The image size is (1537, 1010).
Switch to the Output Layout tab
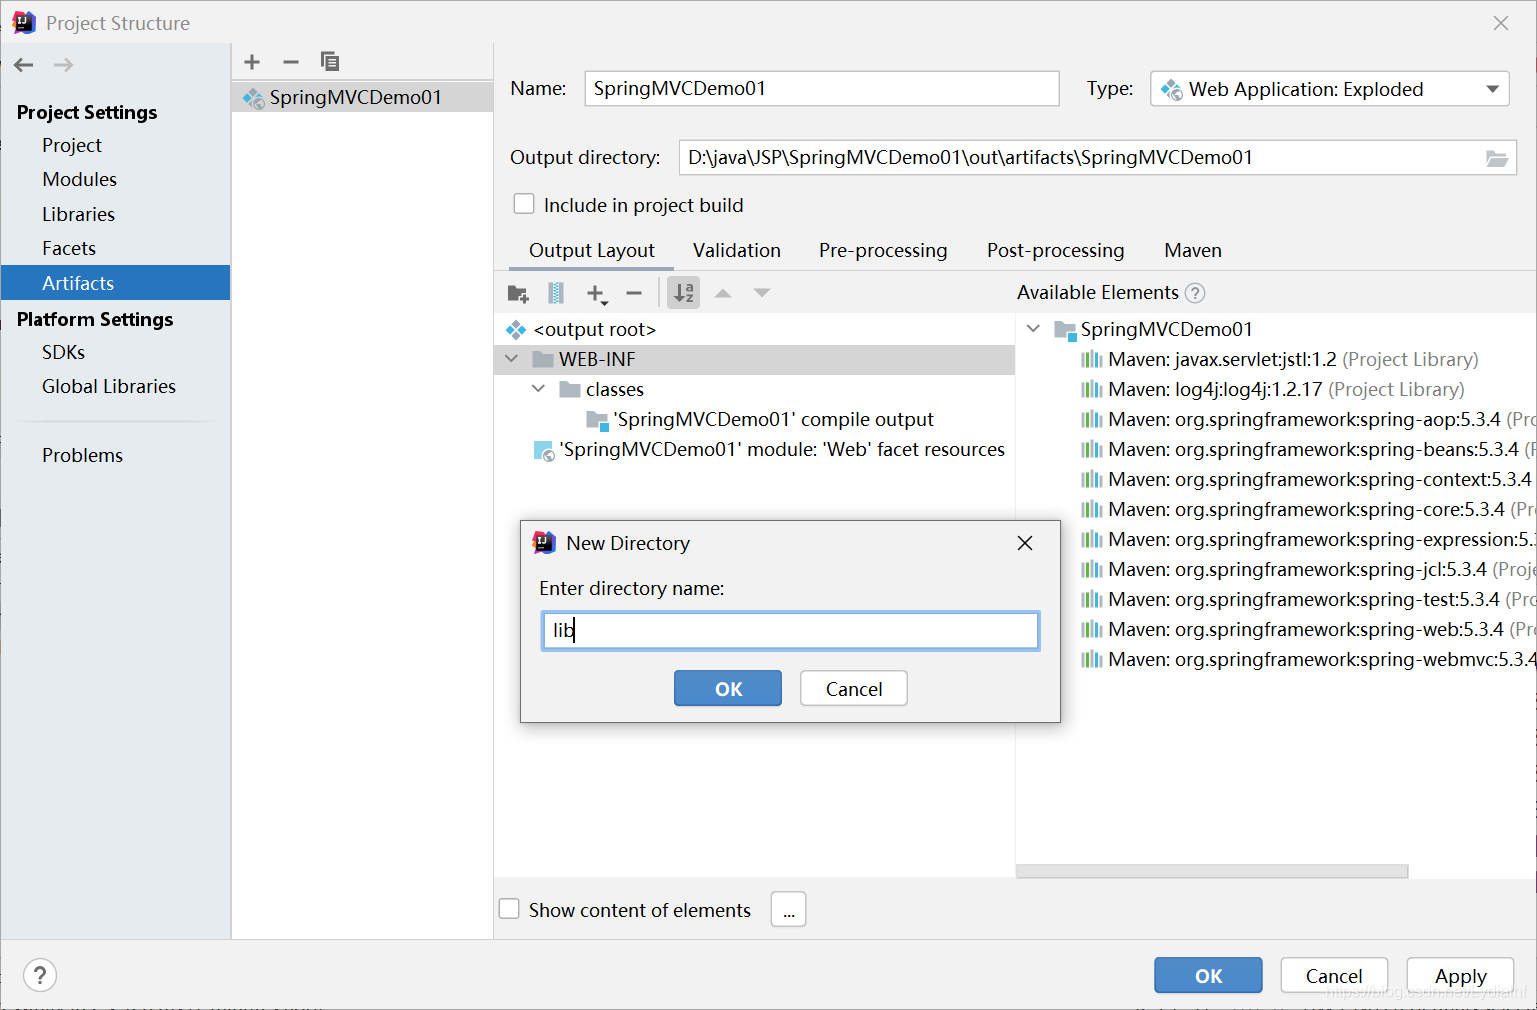(x=592, y=251)
